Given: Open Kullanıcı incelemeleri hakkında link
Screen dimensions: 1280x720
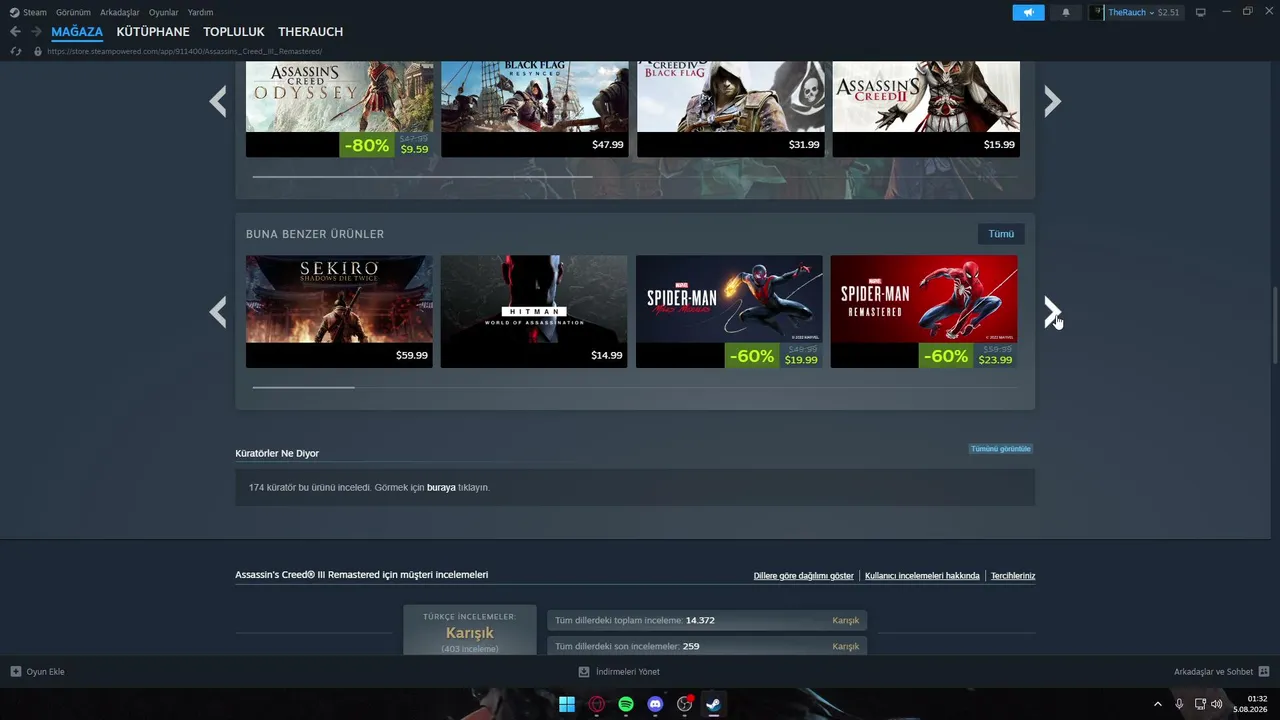Looking at the screenshot, I should coord(922,576).
